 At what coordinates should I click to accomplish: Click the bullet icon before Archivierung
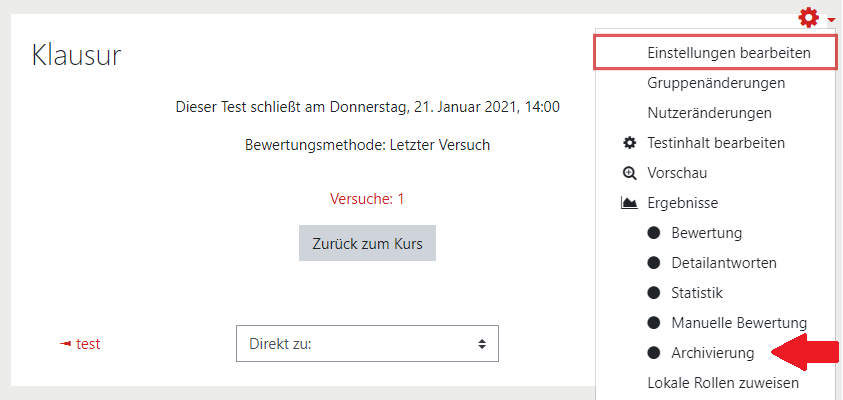click(x=653, y=353)
